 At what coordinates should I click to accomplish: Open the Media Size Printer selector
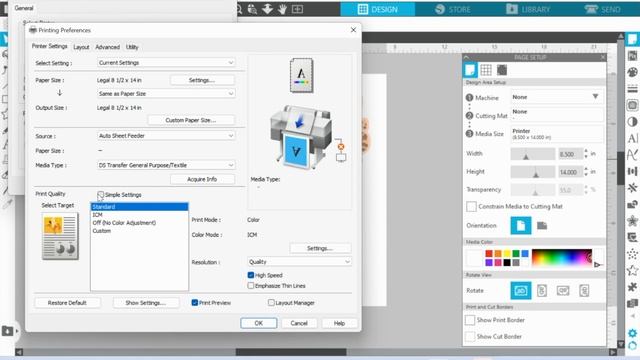tap(557, 133)
